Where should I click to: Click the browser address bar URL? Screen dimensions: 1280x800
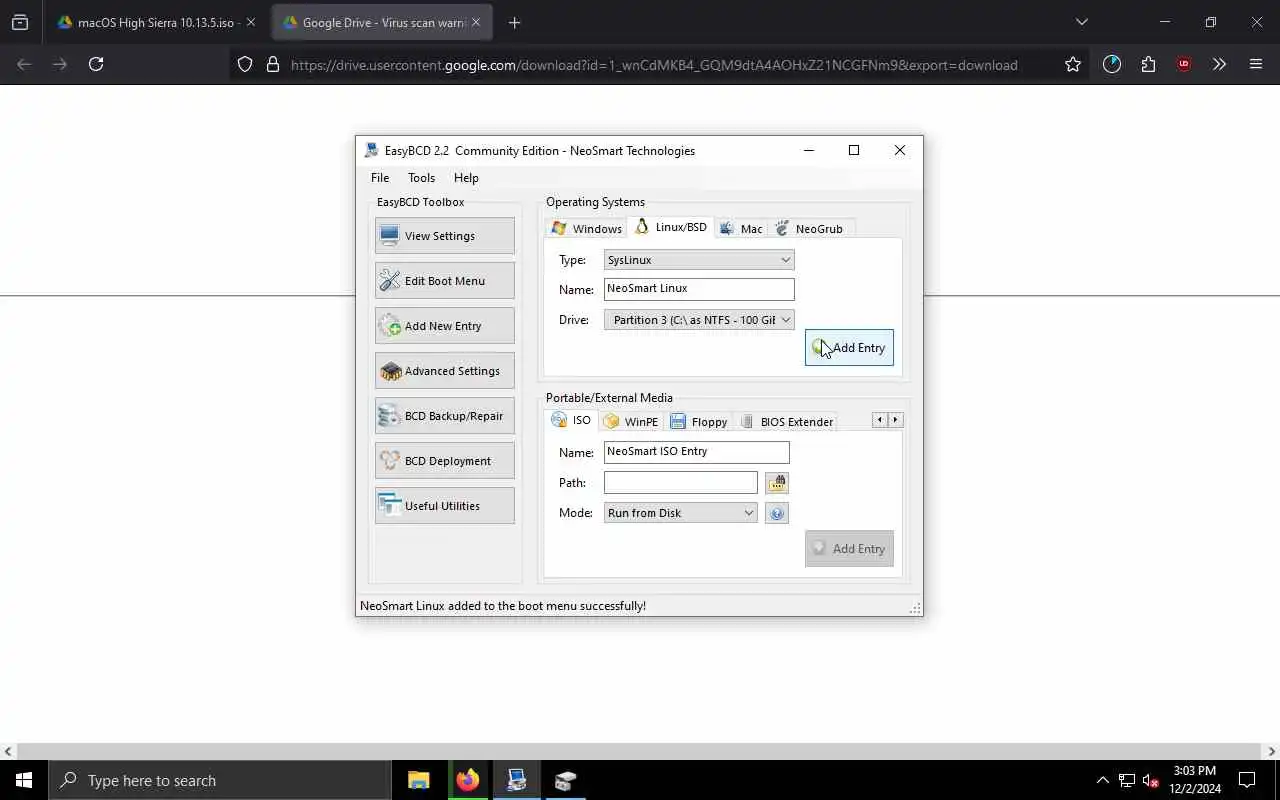[654, 65]
